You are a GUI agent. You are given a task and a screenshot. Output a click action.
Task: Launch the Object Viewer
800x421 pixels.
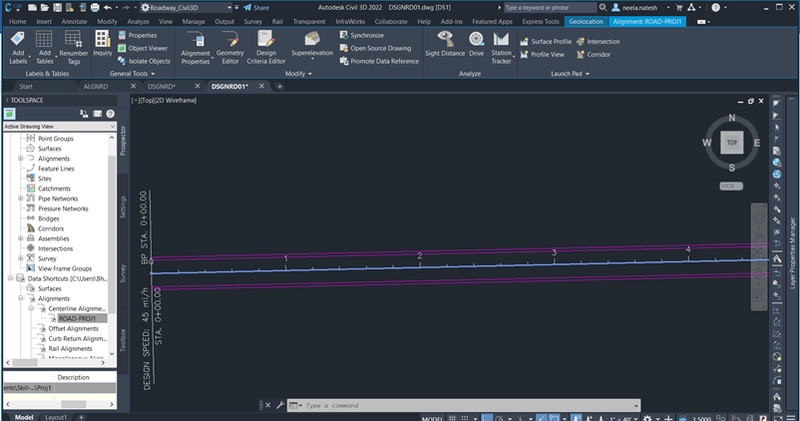point(143,48)
